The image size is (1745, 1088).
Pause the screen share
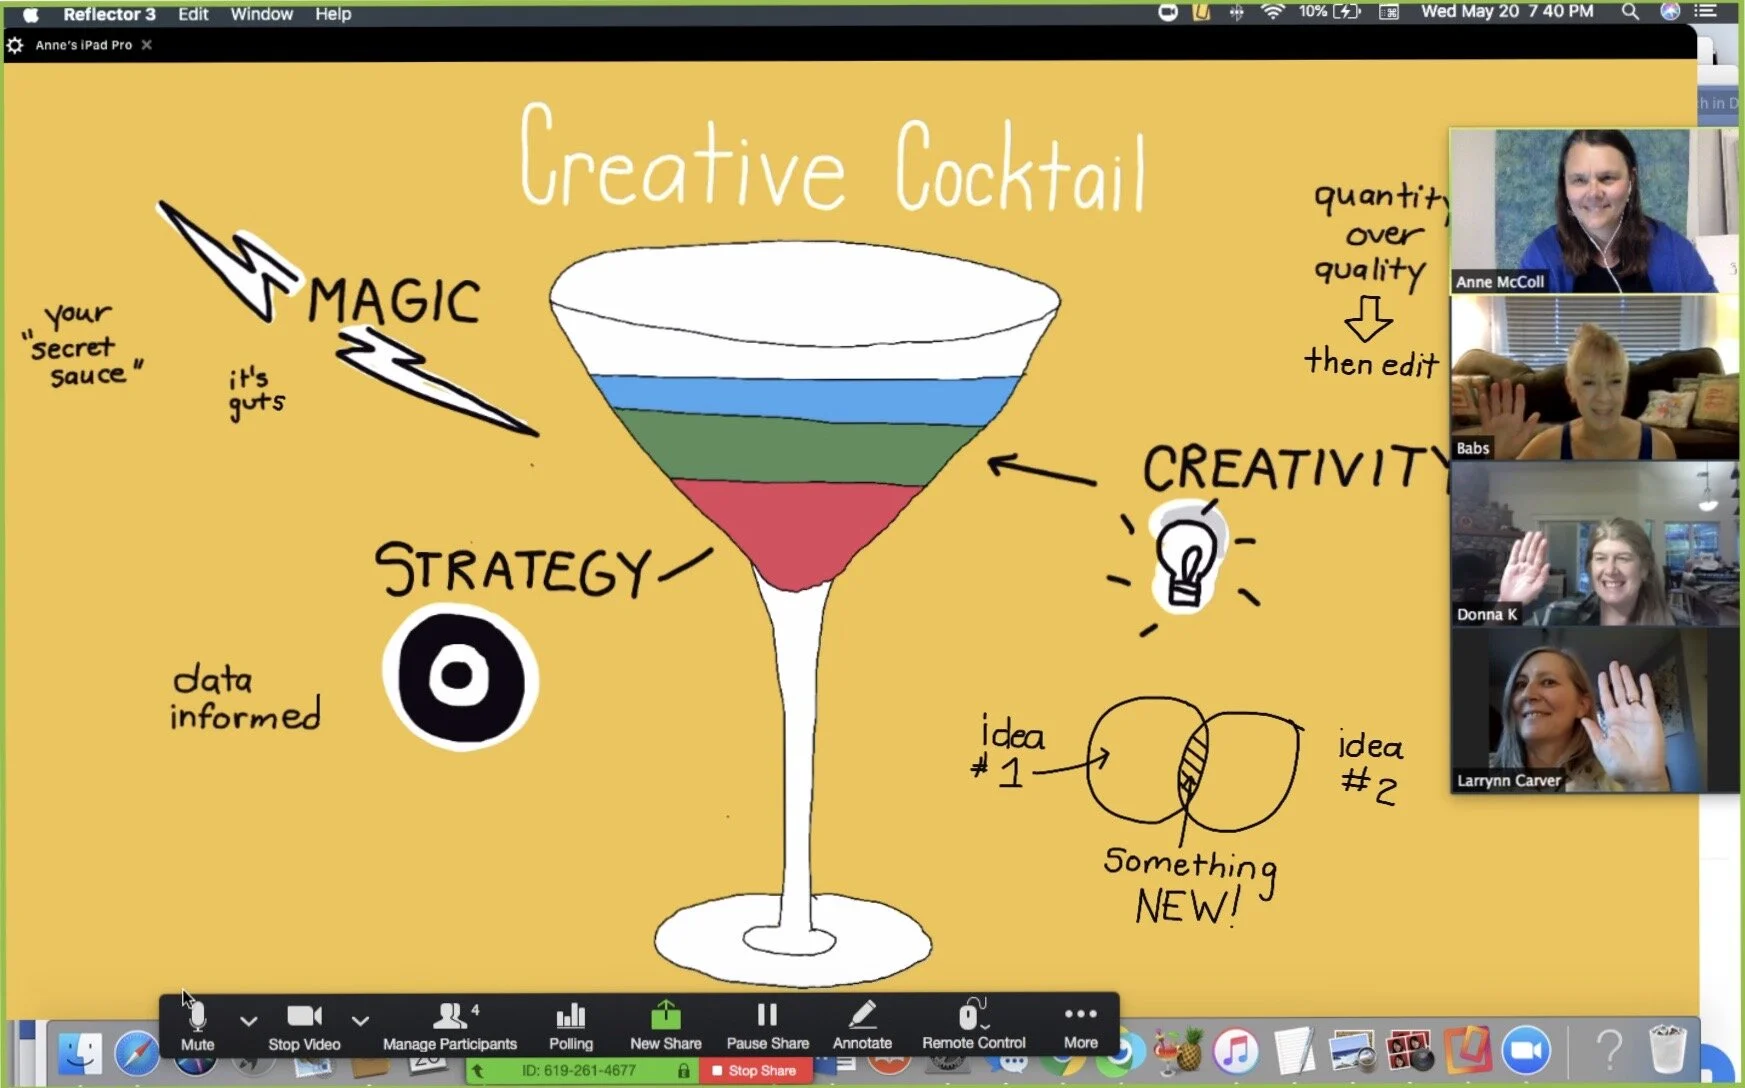point(766,1025)
